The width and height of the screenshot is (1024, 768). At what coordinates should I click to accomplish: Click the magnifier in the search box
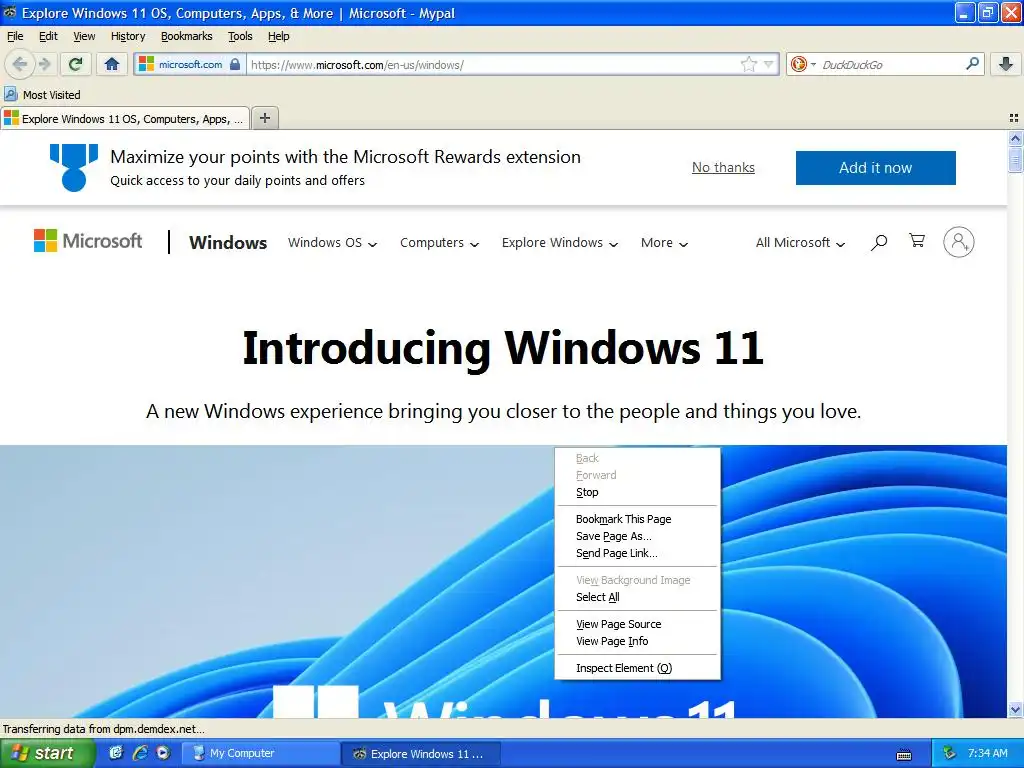pos(972,63)
